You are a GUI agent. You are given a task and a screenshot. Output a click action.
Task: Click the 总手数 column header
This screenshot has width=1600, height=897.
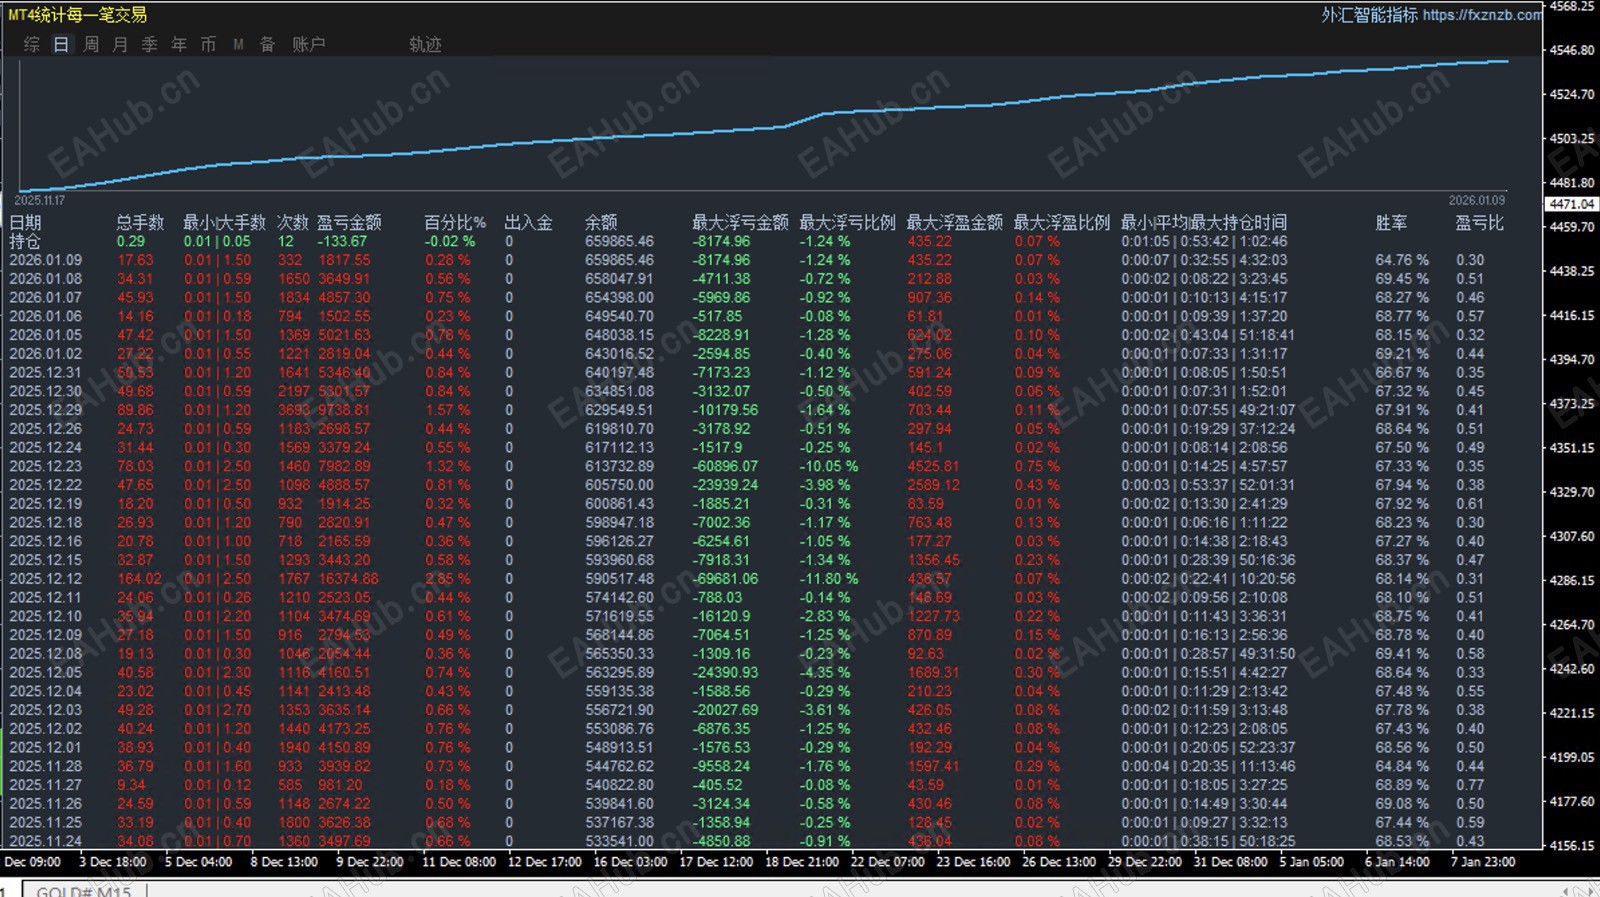click(140, 222)
